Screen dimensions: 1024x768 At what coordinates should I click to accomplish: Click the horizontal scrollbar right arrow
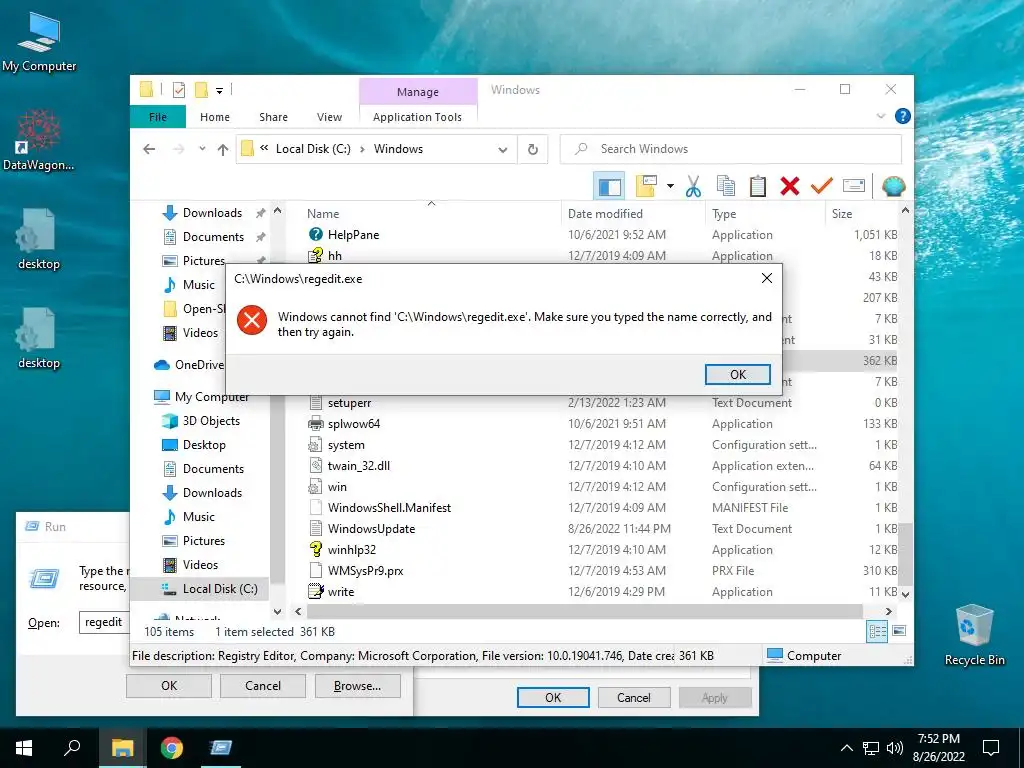click(888, 611)
